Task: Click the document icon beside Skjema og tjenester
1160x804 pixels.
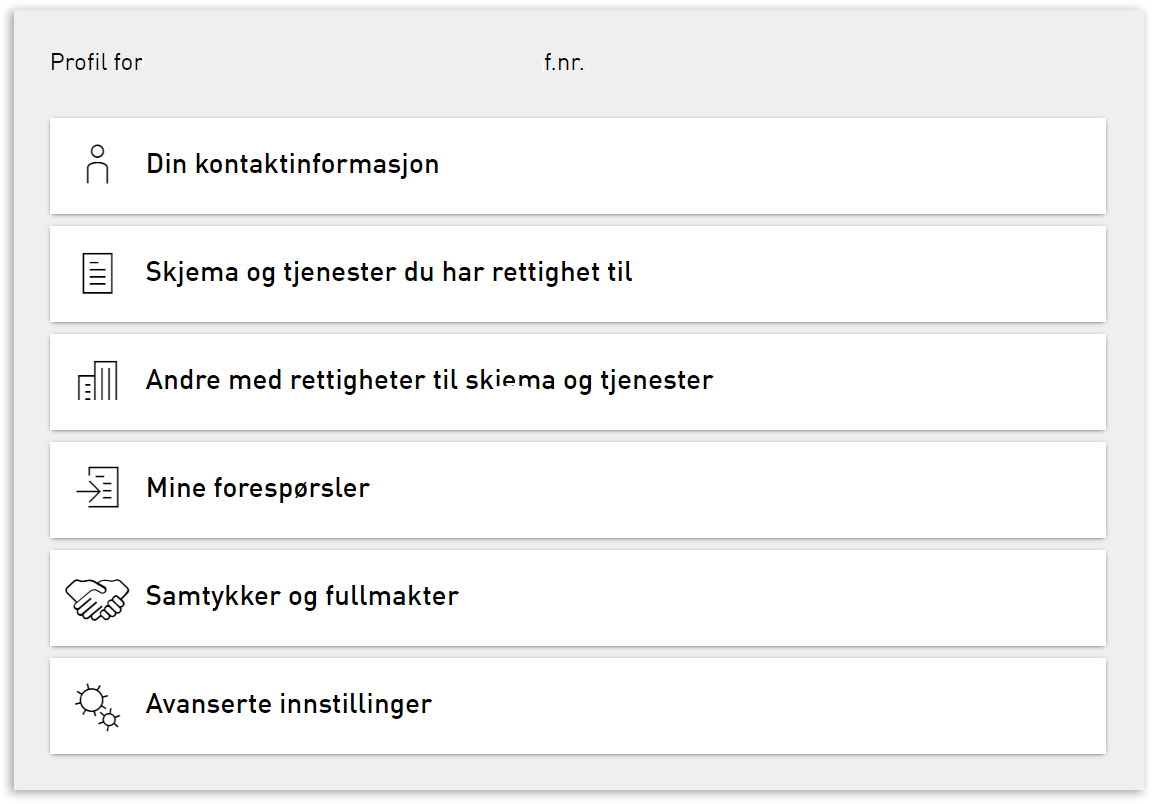Action: pyautogui.click(x=97, y=272)
